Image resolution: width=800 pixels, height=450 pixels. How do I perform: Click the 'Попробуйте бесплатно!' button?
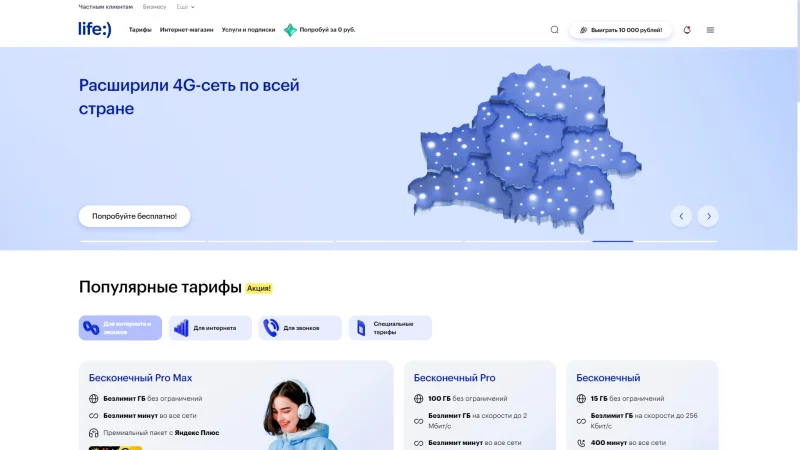pyautogui.click(x=134, y=216)
